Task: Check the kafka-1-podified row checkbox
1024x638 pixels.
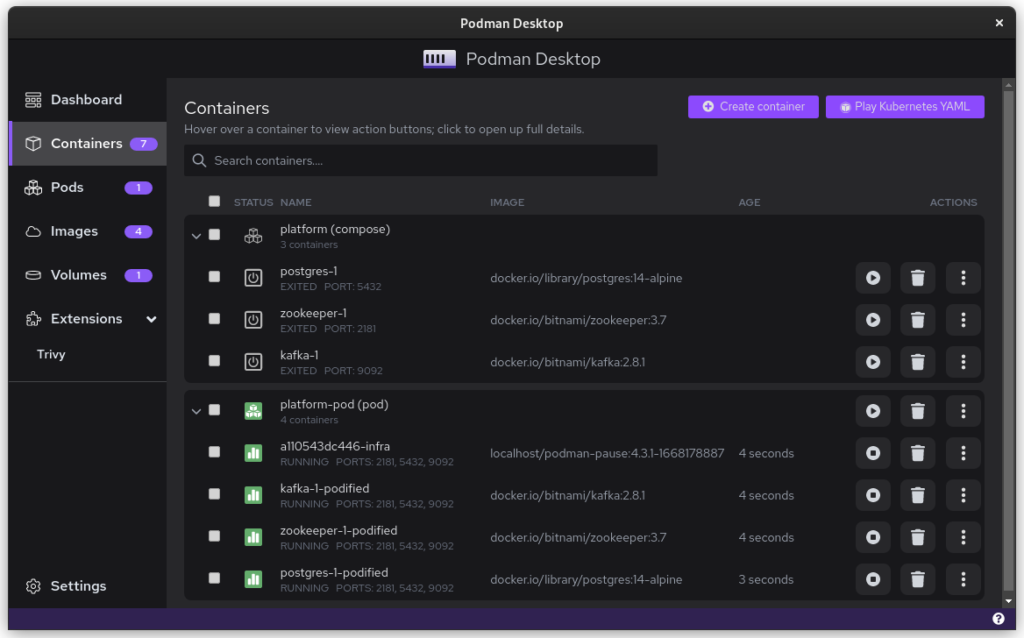Action: point(214,495)
